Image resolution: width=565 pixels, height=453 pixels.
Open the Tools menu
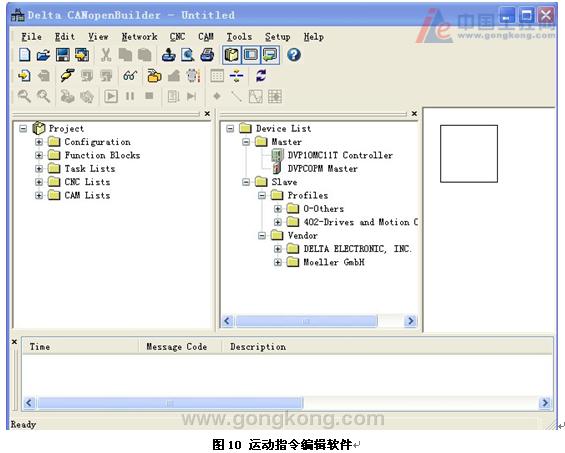coord(239,37)
